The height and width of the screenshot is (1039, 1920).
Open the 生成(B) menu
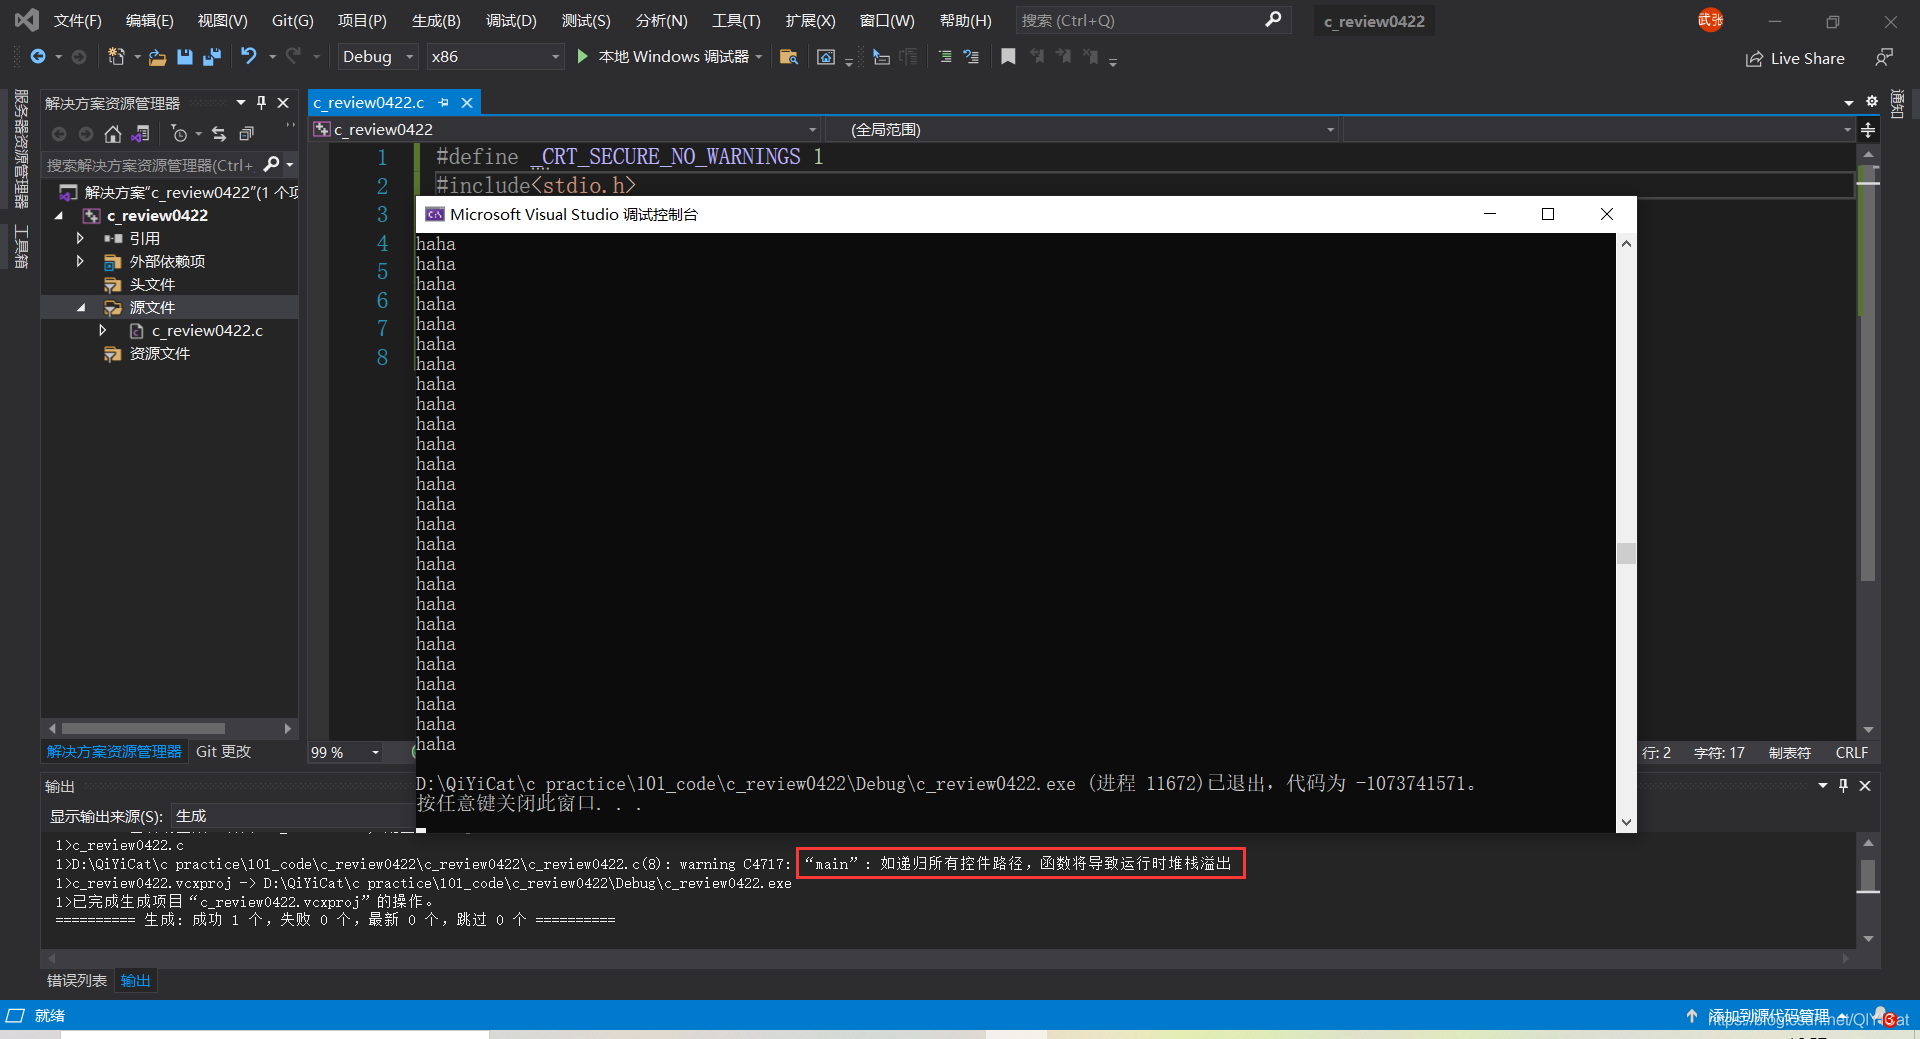point(436,20)
